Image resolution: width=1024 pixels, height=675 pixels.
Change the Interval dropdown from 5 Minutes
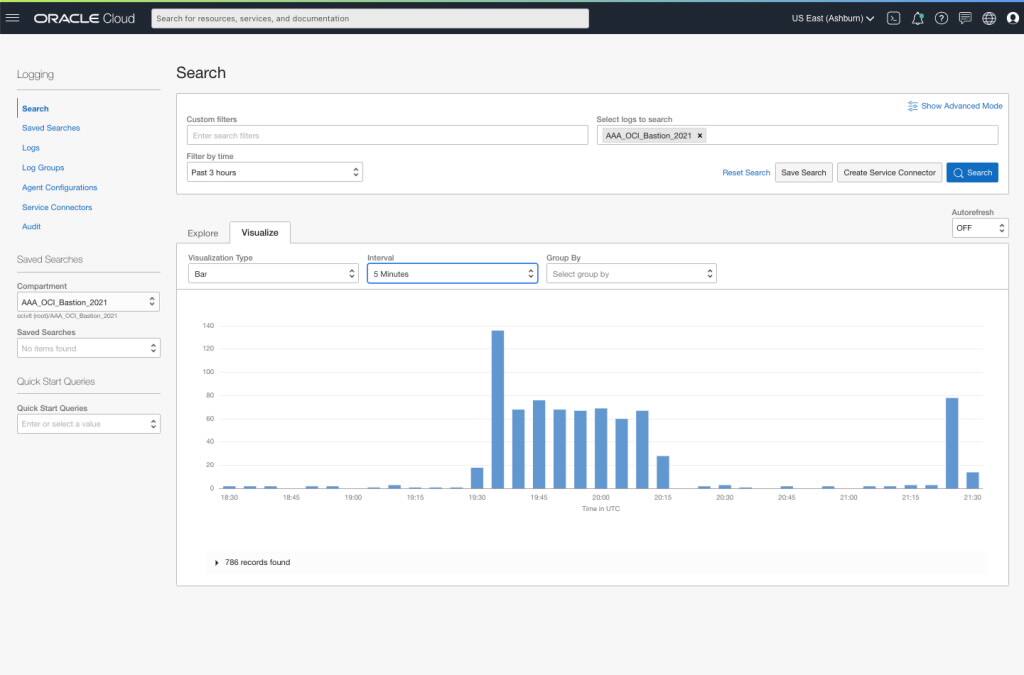pos(452,273)
